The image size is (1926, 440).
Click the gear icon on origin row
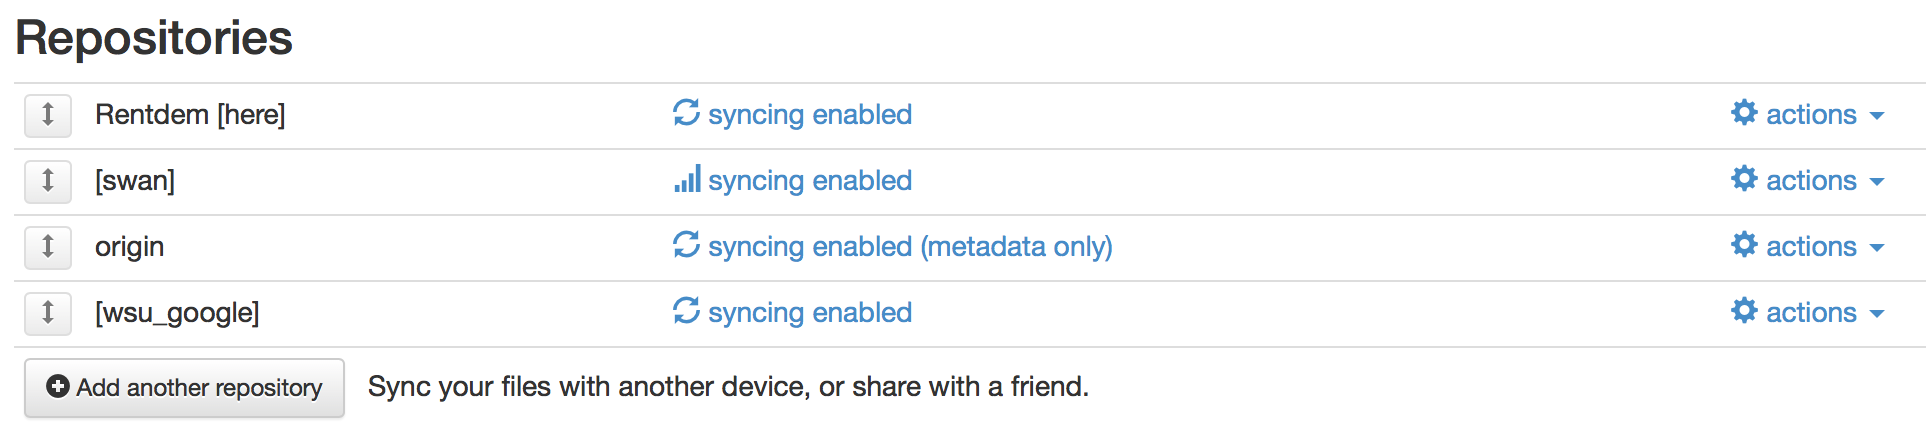coord(1744,245)
